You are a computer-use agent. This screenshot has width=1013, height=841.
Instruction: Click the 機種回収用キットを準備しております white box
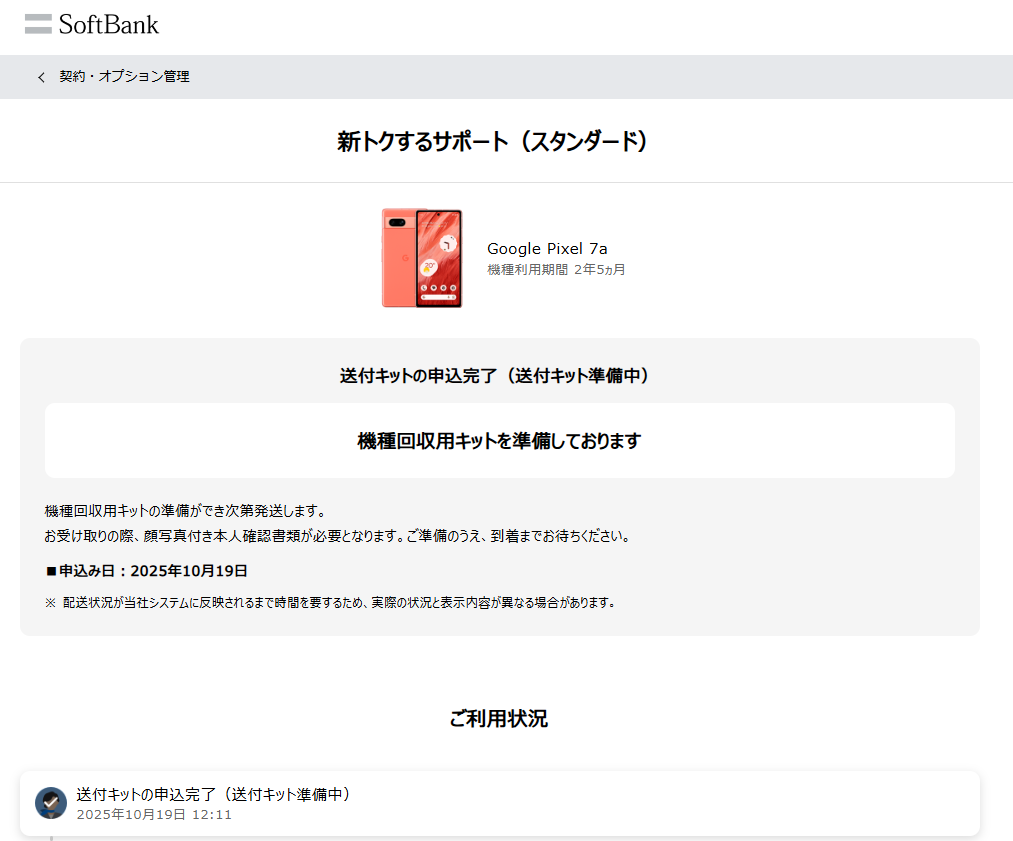point(499,441)
